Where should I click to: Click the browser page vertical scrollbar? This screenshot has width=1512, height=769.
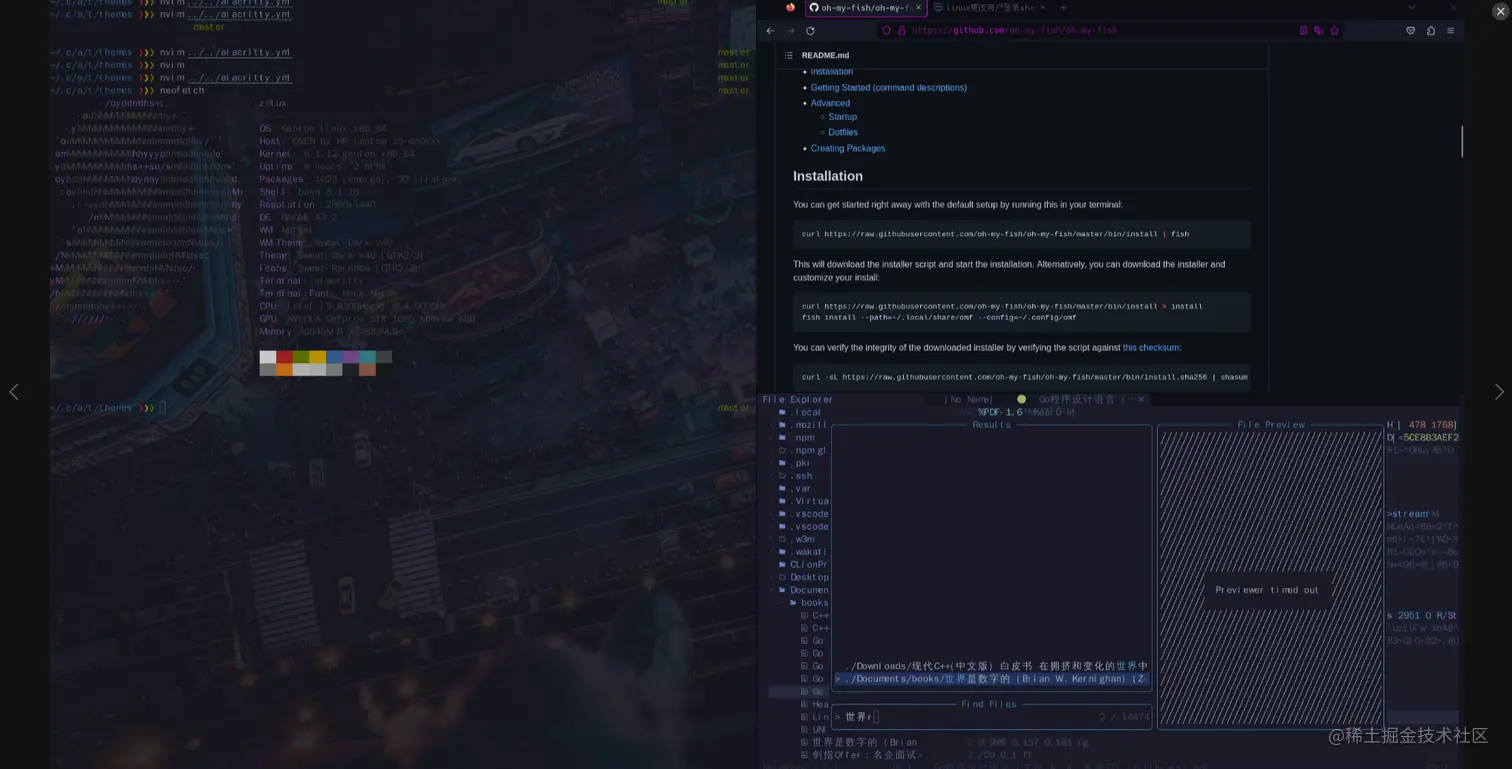point(1462,141)
